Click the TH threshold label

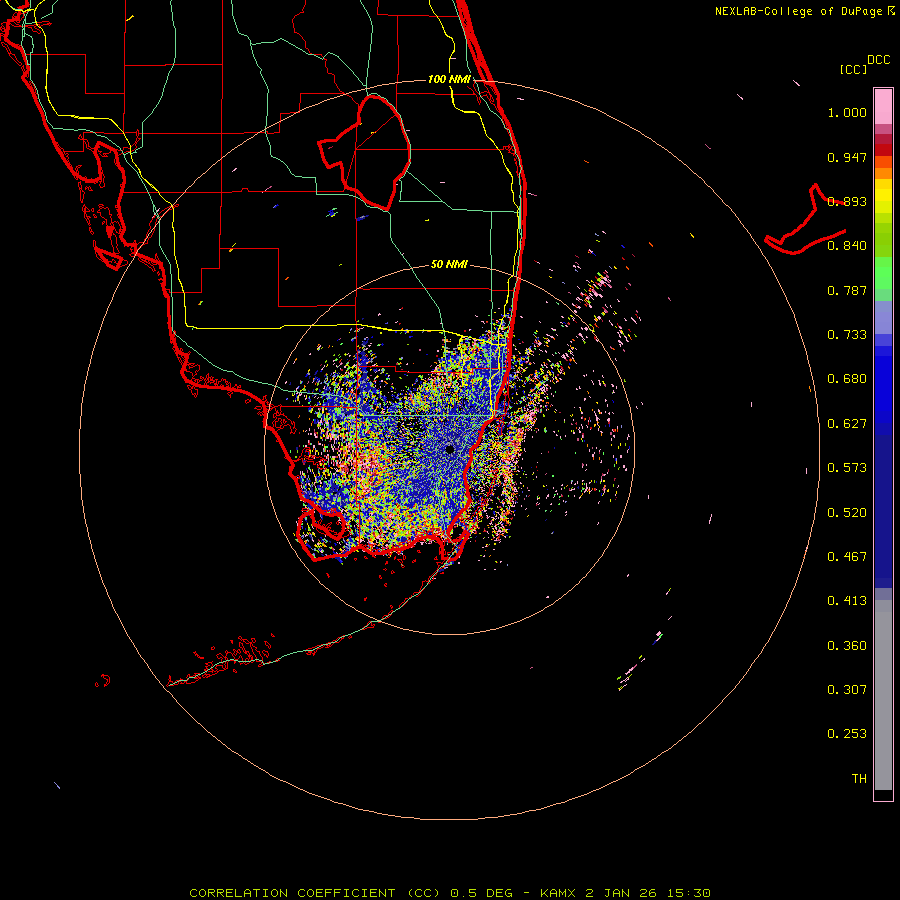pyautogui.click(x=859, y=779)
